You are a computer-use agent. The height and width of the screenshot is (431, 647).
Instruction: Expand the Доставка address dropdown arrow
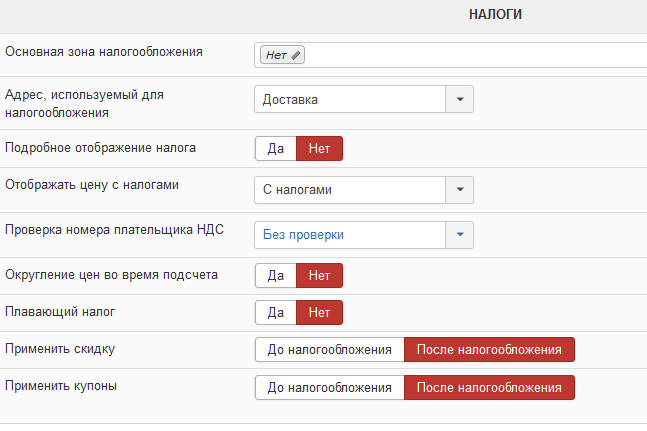tap(460, 99)
